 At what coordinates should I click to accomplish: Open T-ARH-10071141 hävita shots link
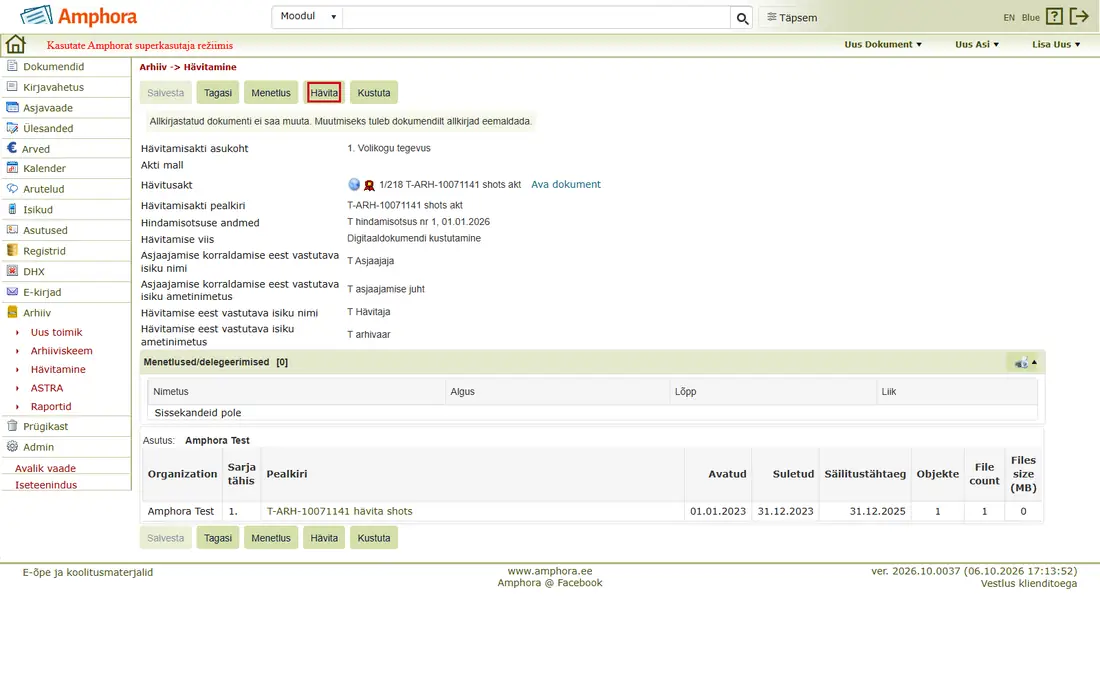340,511
